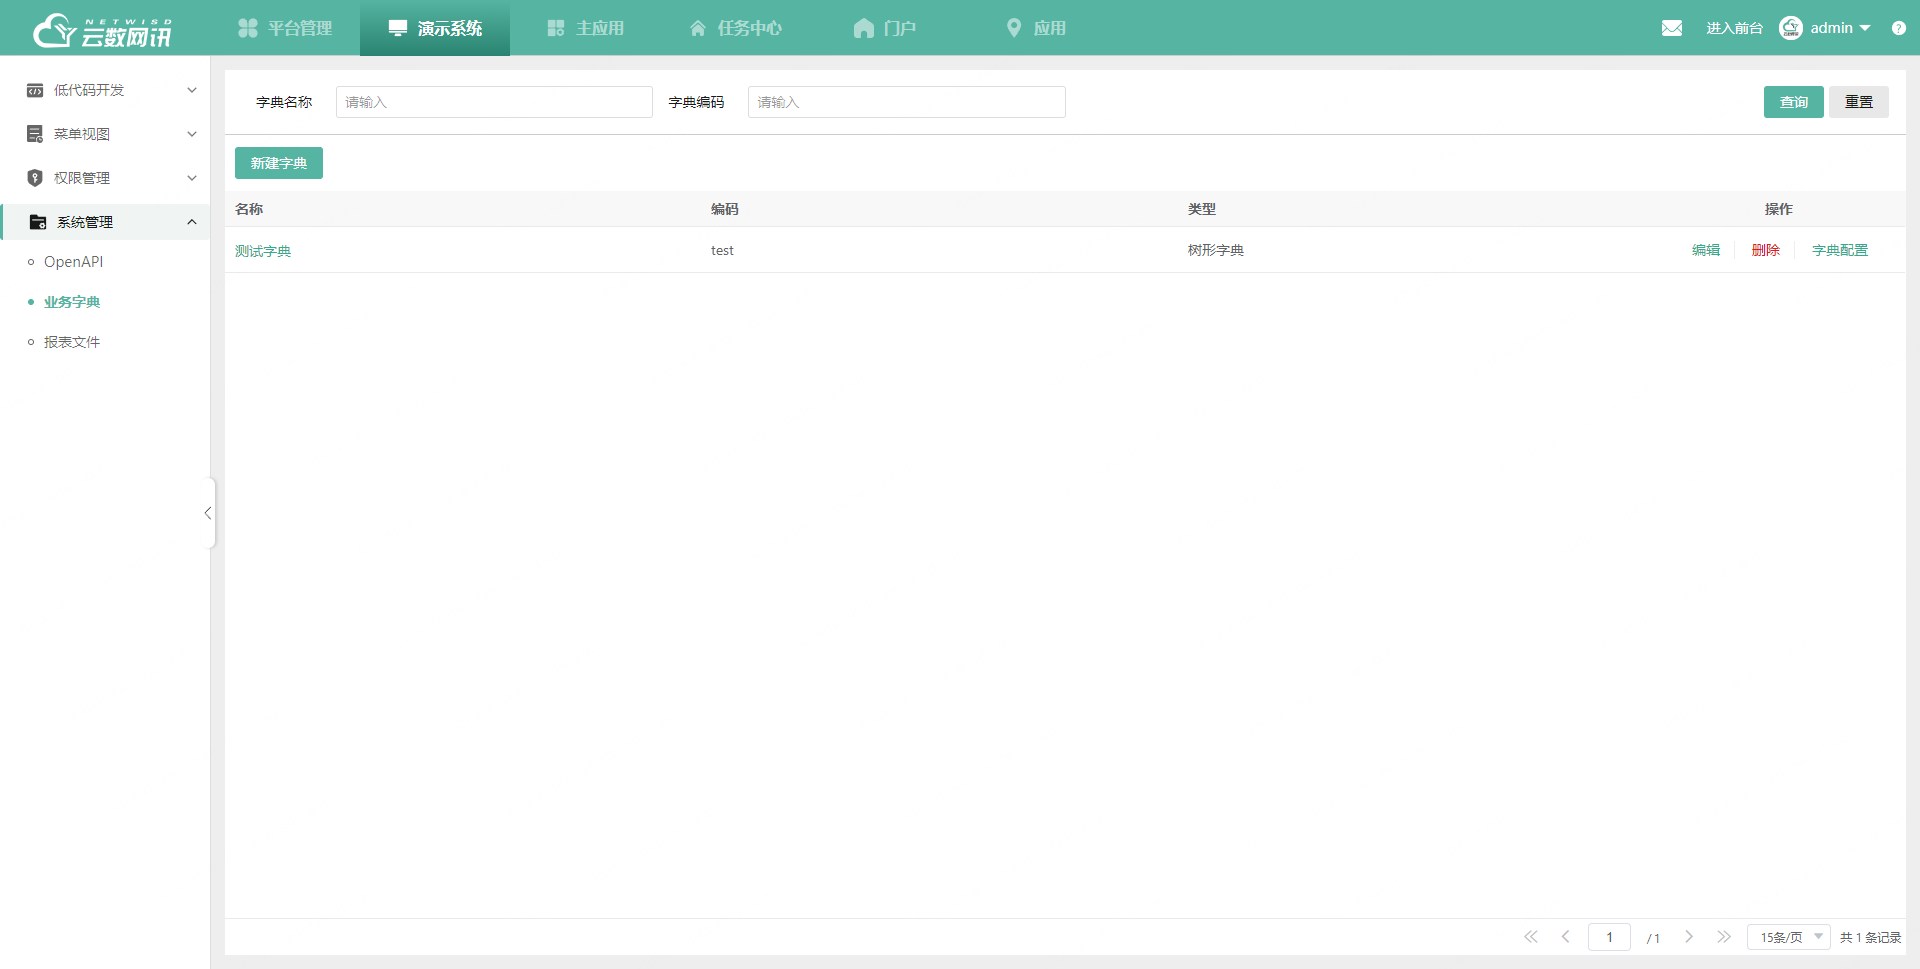Focus the 字典名称 input field
1920x969 pixels.
[494, 102]
